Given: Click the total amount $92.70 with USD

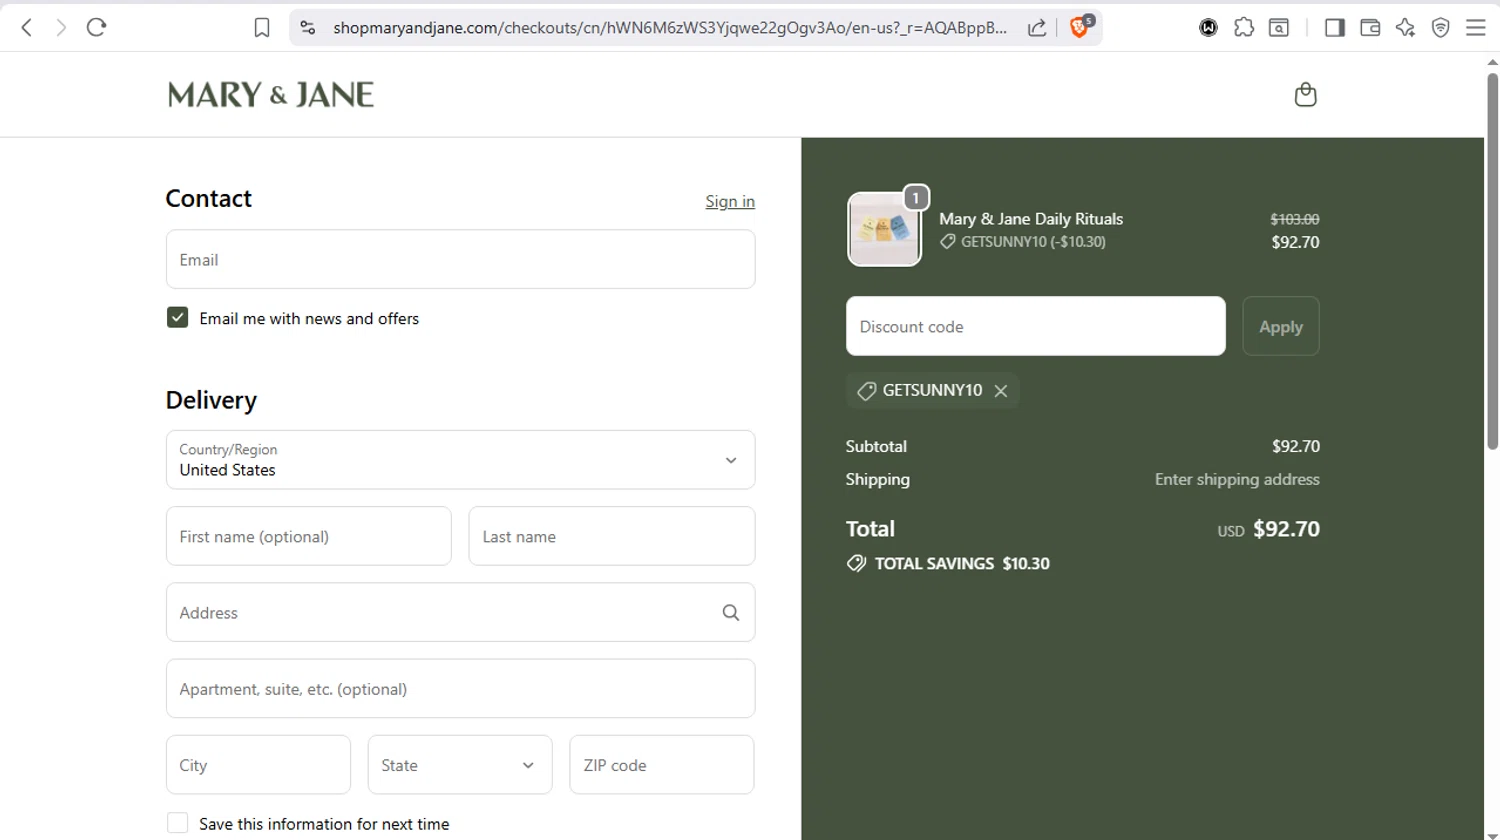Looking at the screenshot, I should pyautogui.click(x=1268, y=529).
